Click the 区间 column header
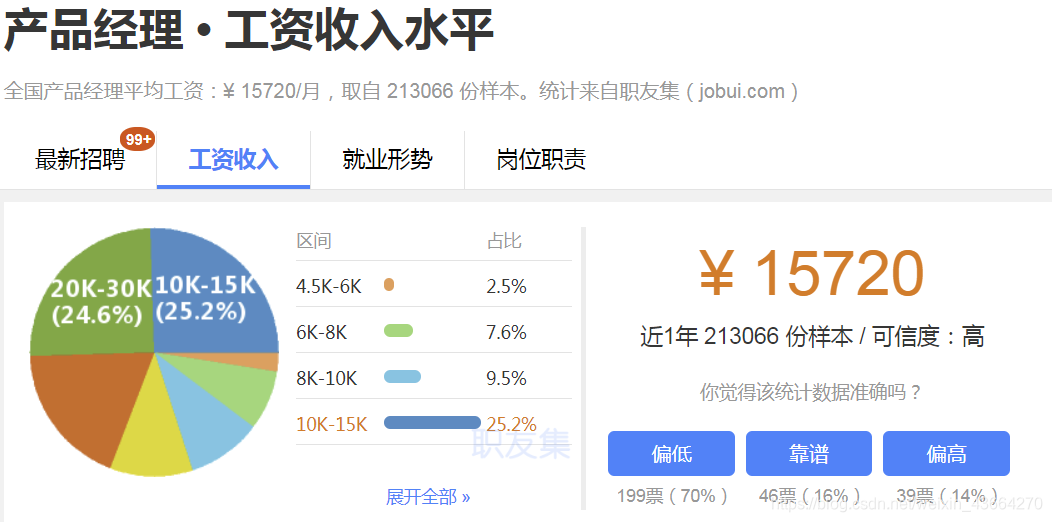 point(314,241)
